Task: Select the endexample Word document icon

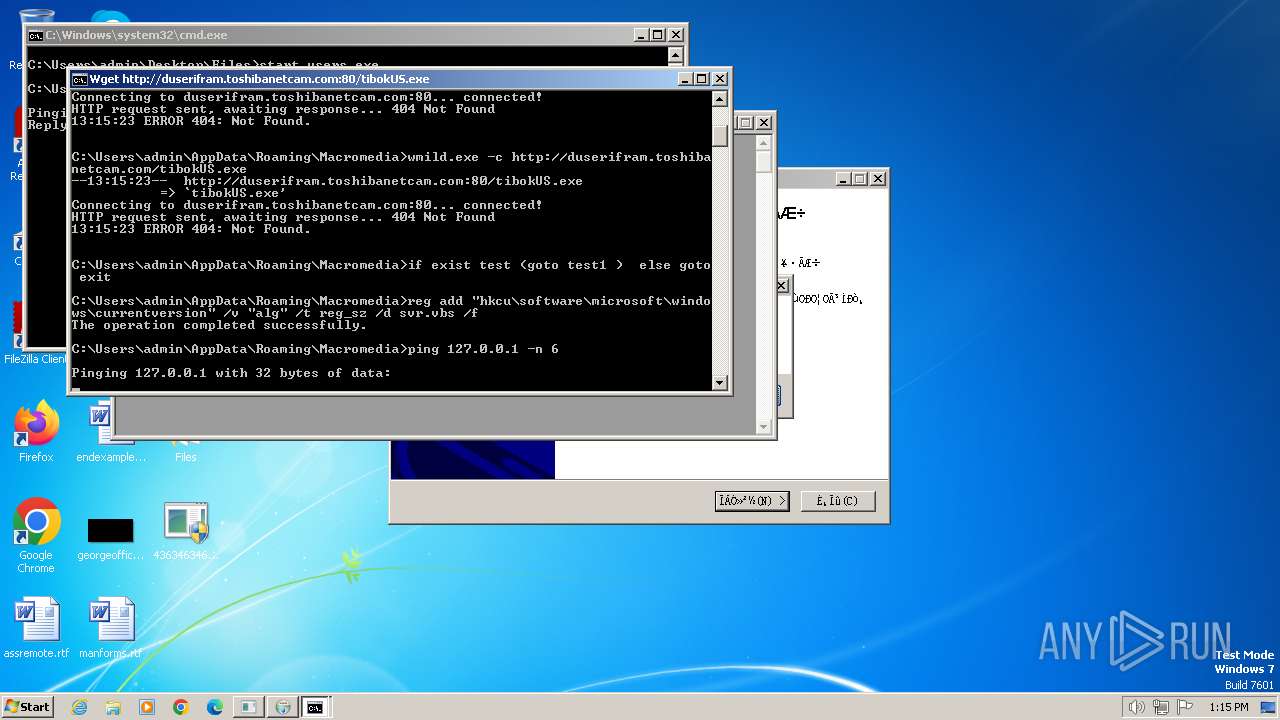Action: 110,432
